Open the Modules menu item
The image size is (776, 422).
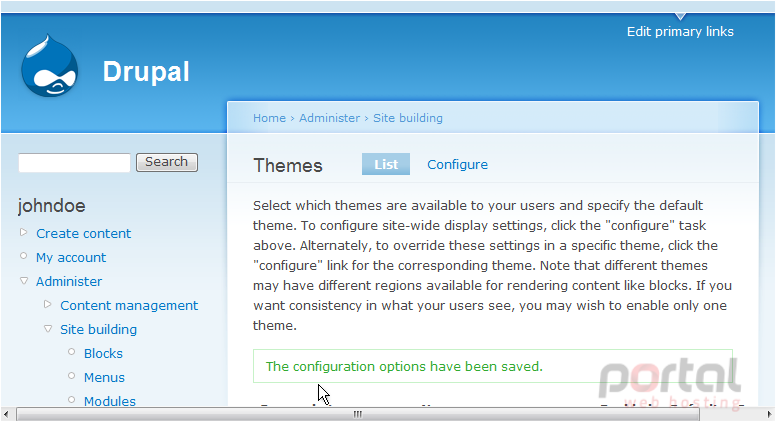pyautogui.click(x=110, y=401)
